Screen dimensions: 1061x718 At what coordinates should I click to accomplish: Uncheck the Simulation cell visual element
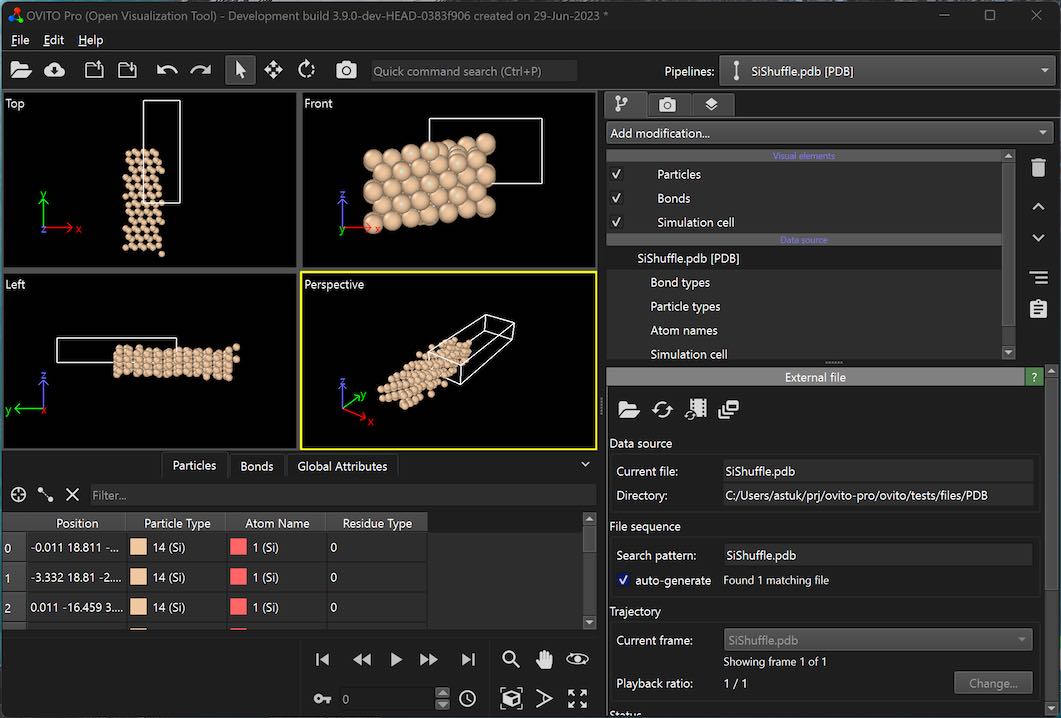point(617,222)
